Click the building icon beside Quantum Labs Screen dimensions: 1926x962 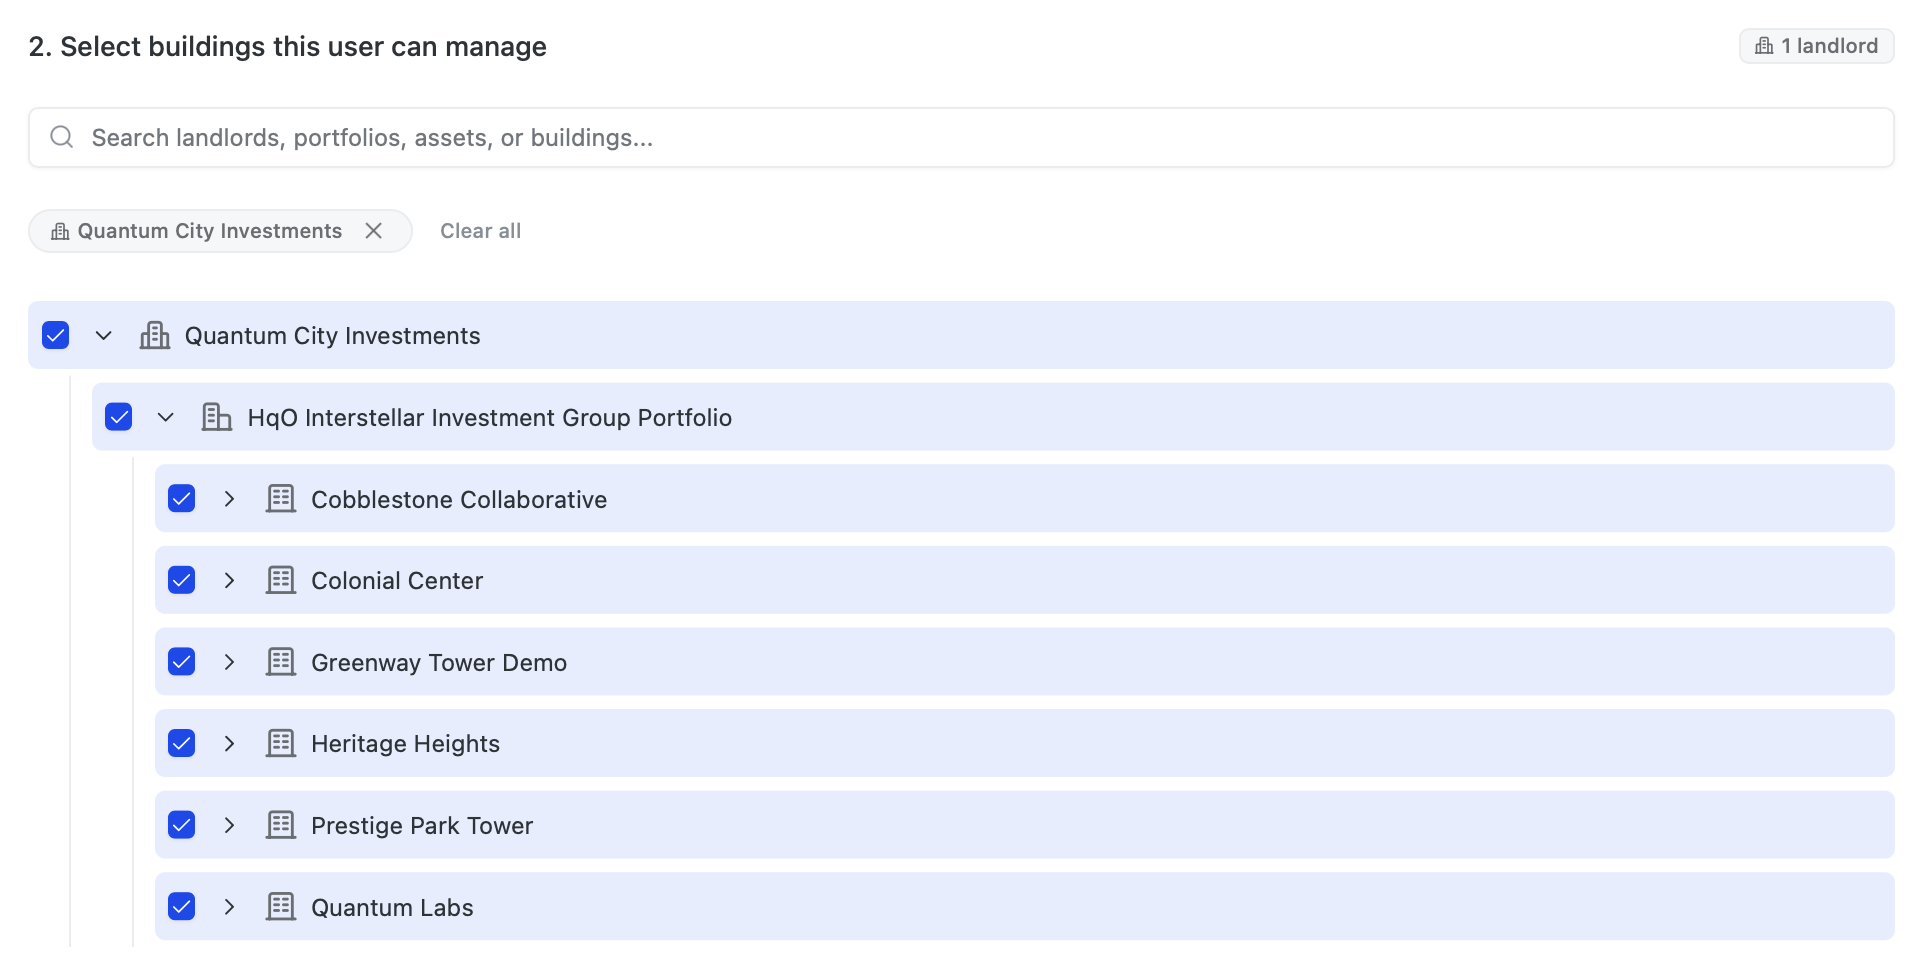pyautogui.click(x=281, y=907)
